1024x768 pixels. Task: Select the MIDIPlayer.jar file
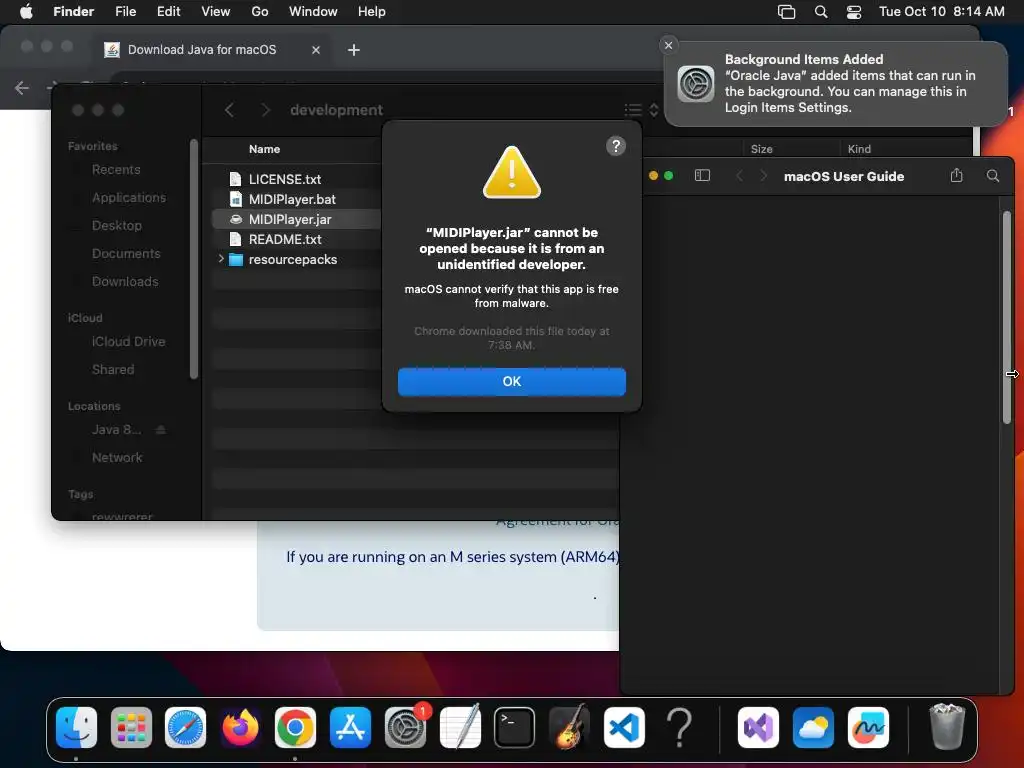click(290, 219)
